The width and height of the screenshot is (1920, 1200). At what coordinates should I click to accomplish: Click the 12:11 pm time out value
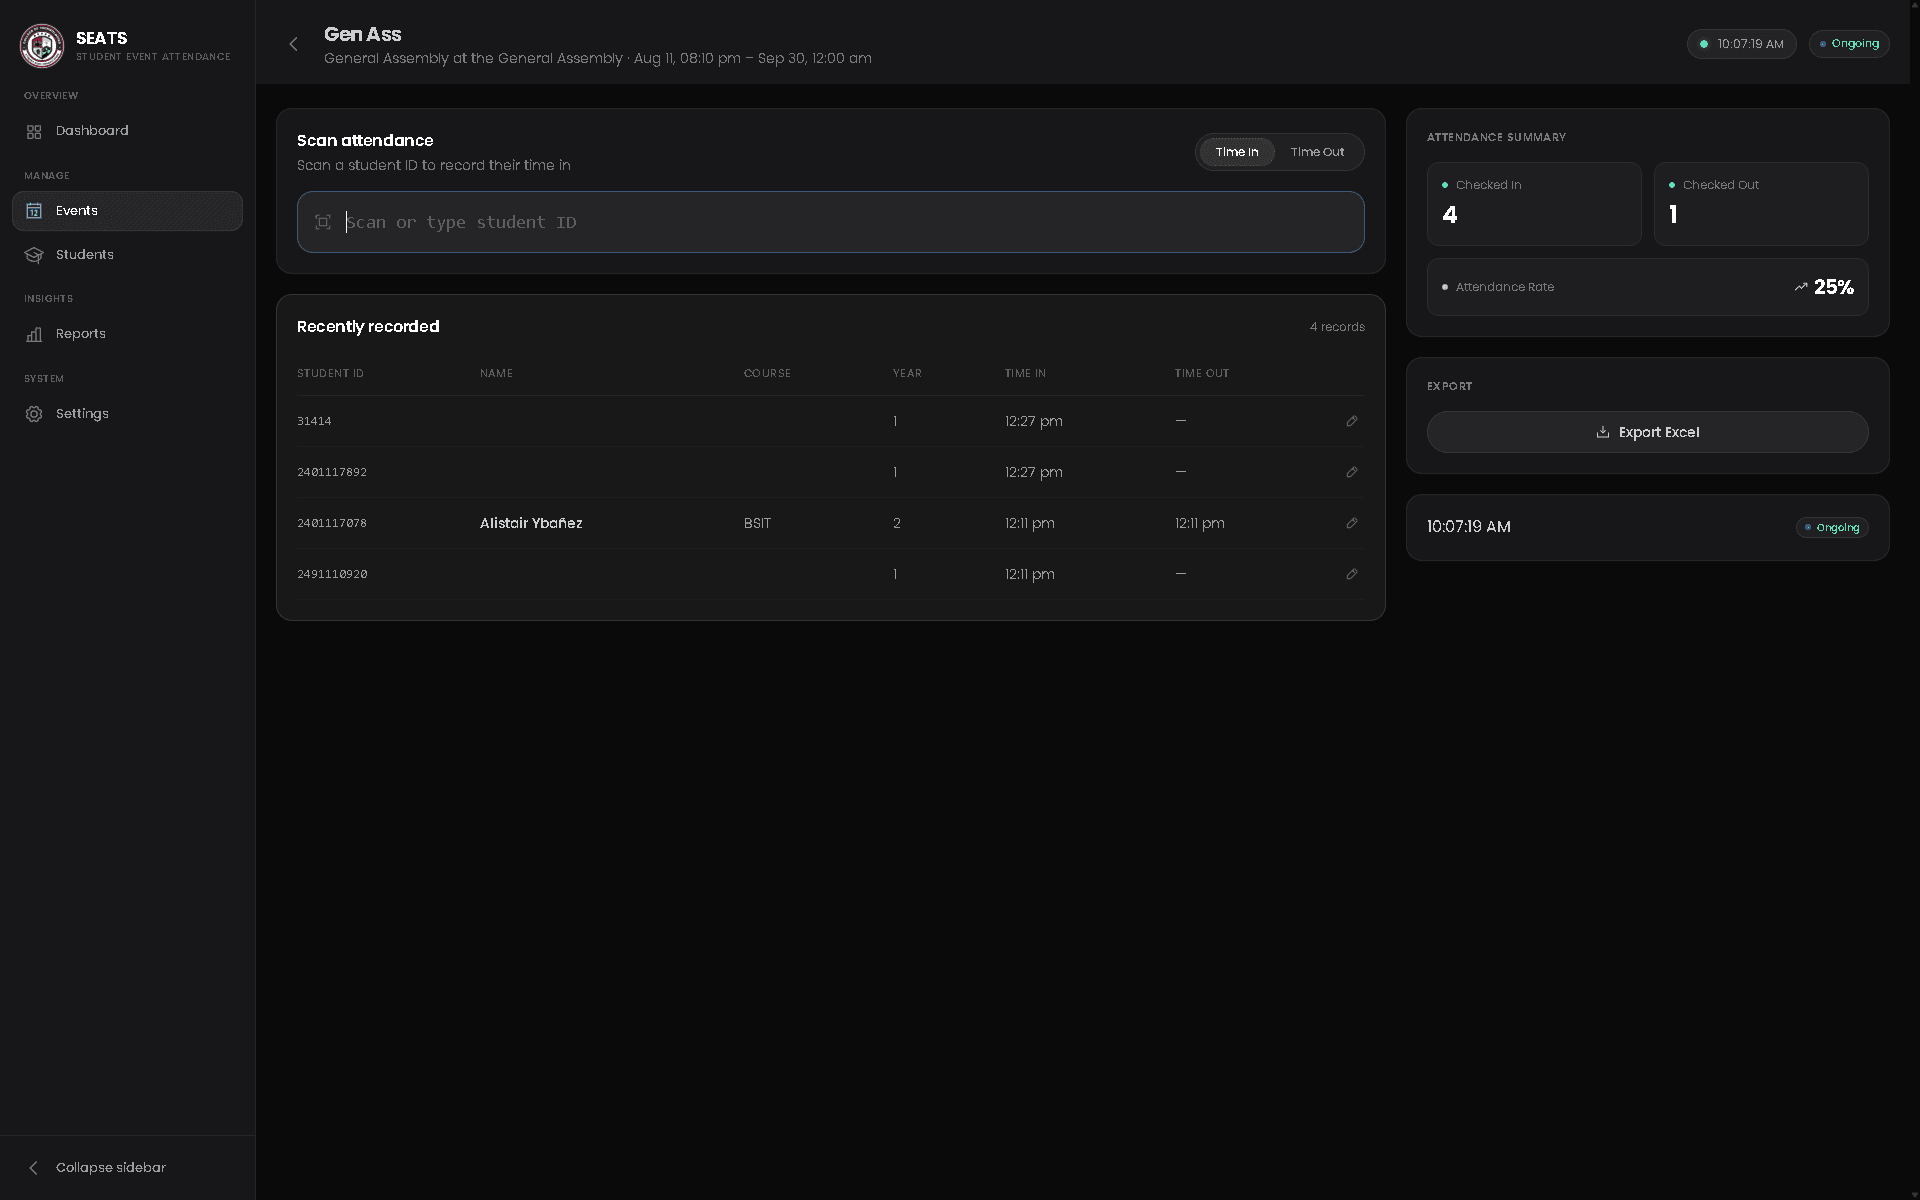1199,523
